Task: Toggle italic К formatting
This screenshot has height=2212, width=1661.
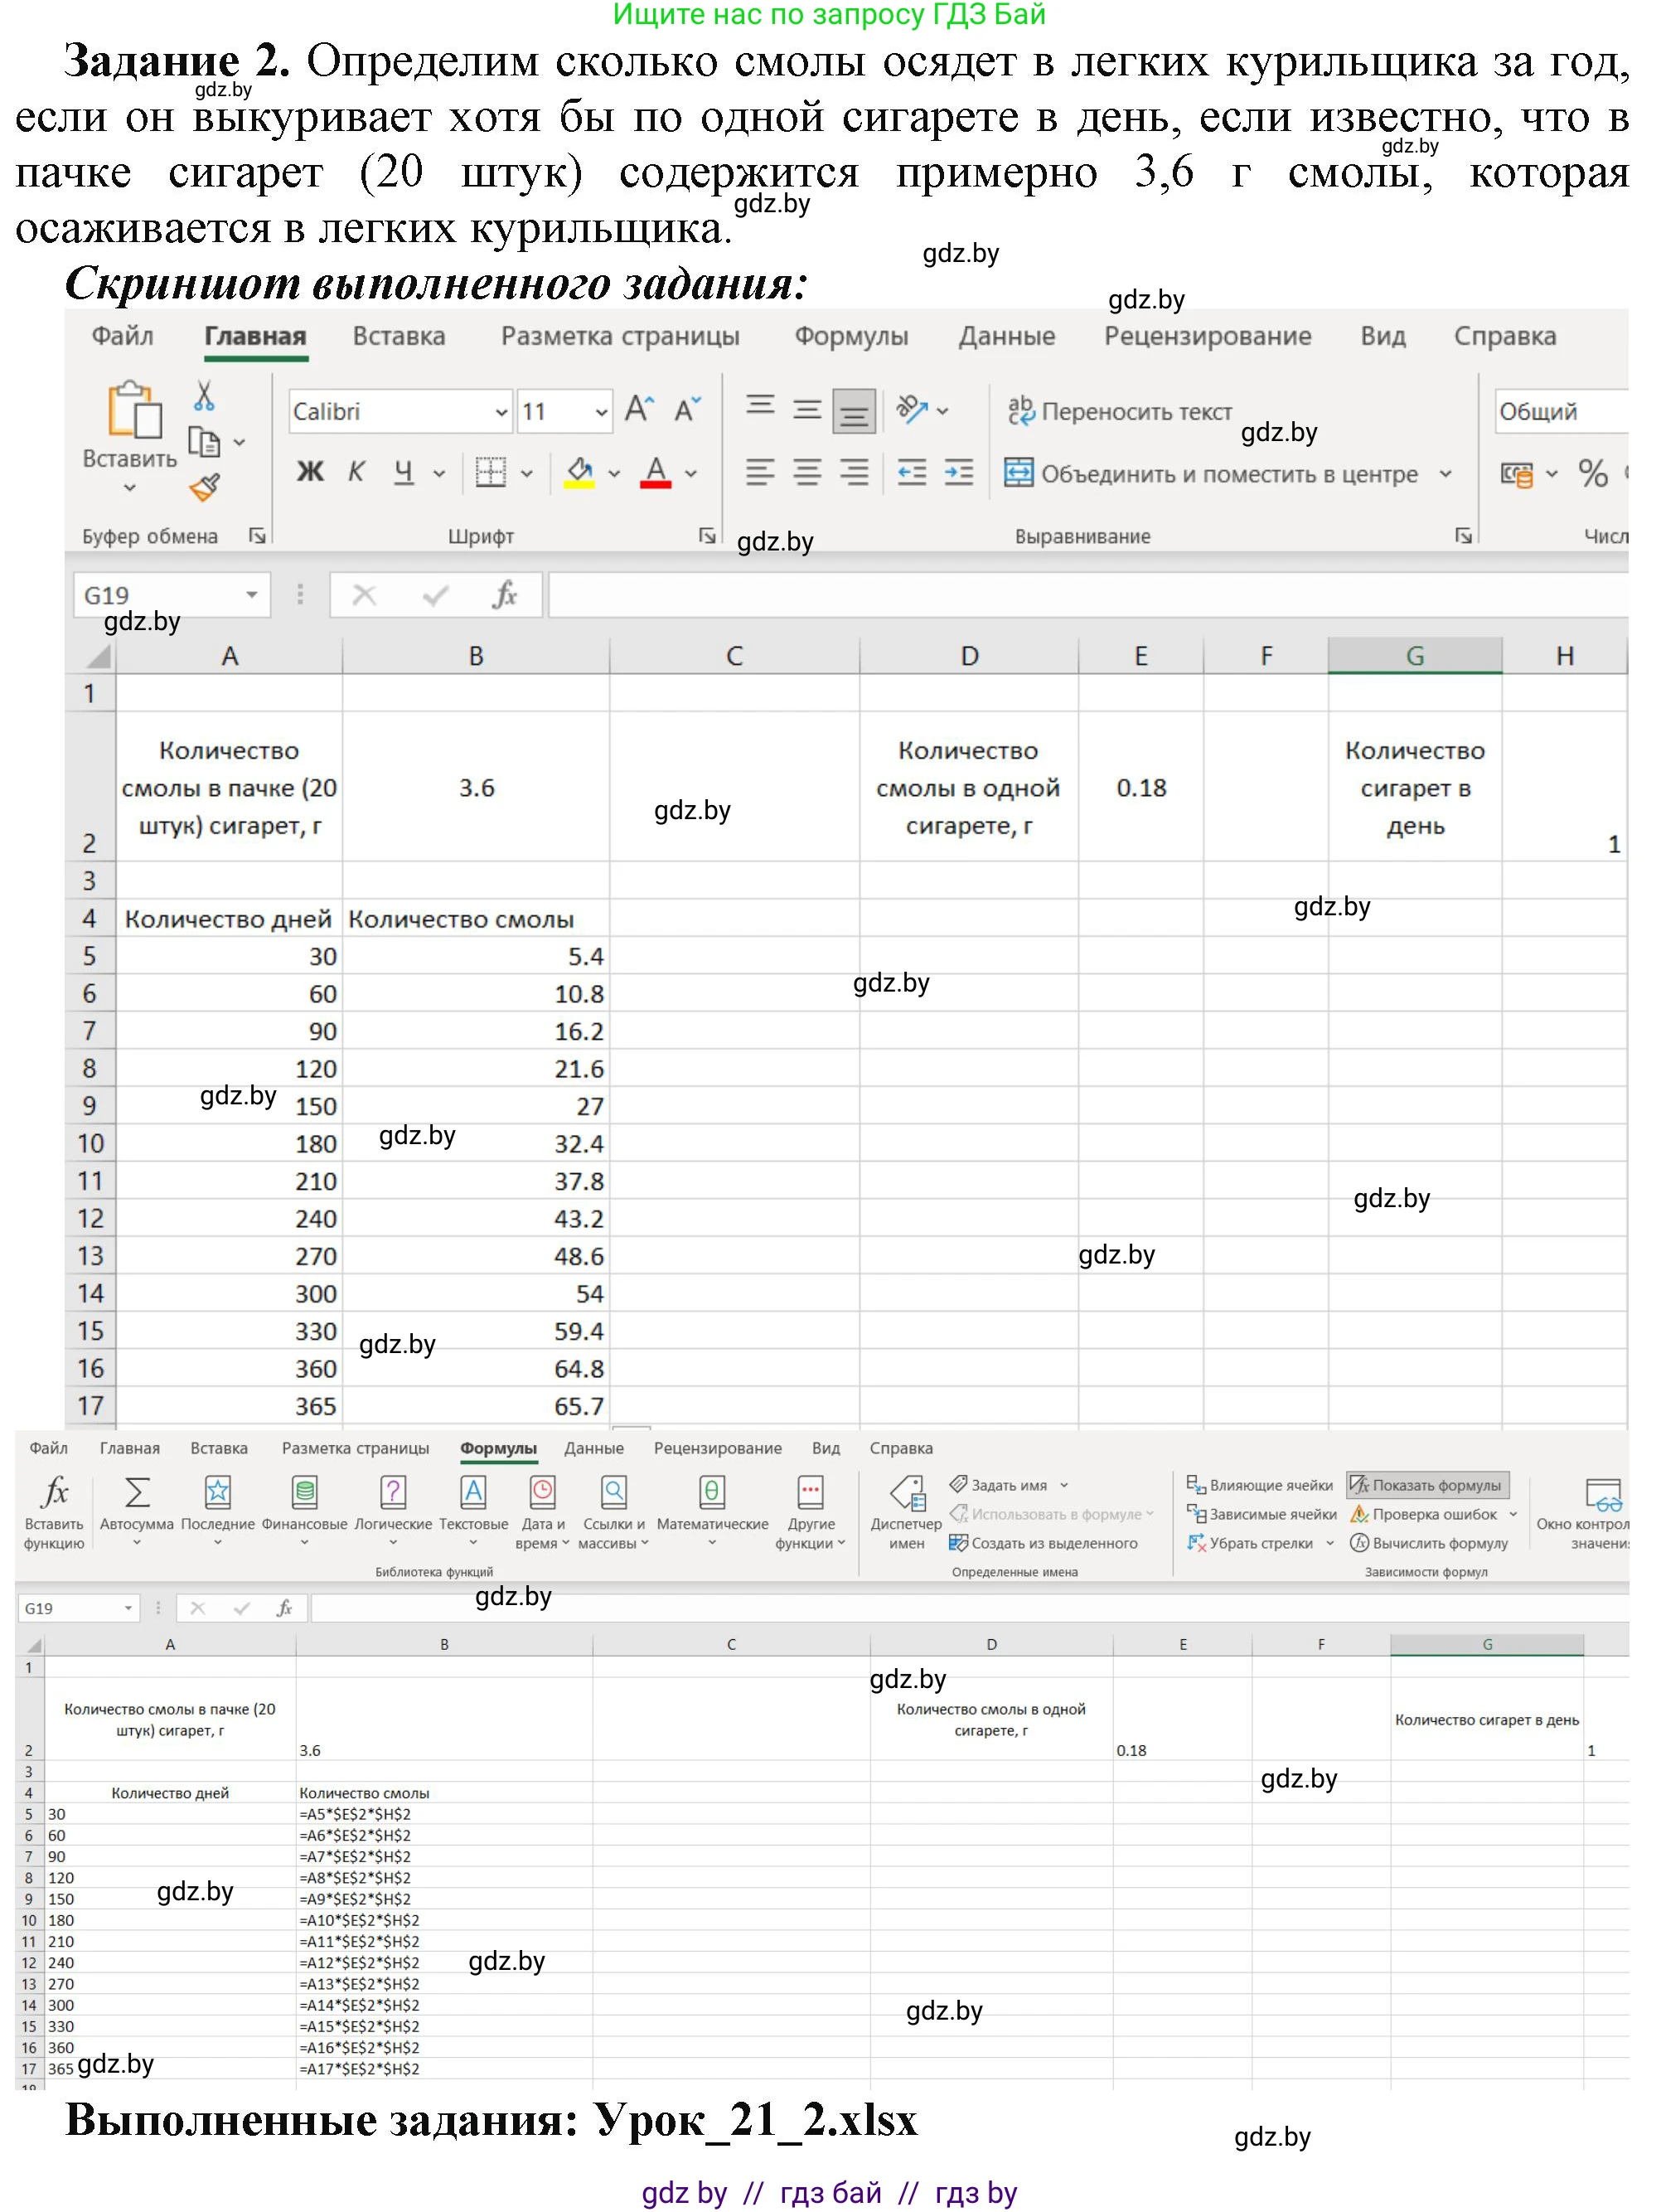Action: [x=356, y=472]
